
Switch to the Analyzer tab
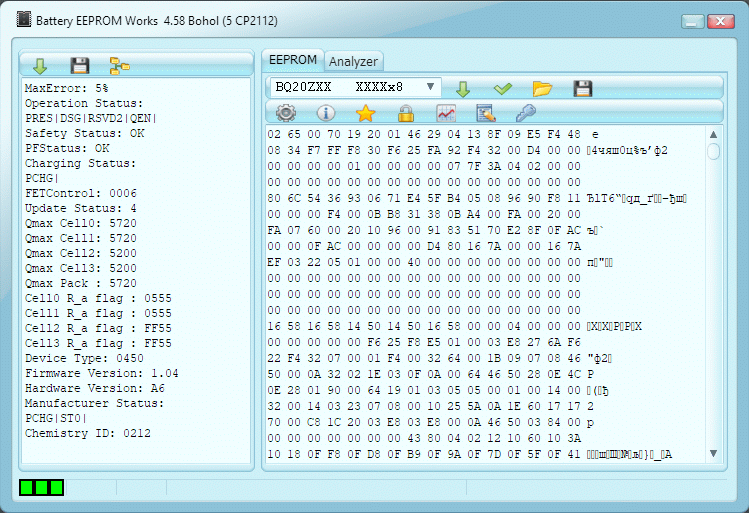353,62
